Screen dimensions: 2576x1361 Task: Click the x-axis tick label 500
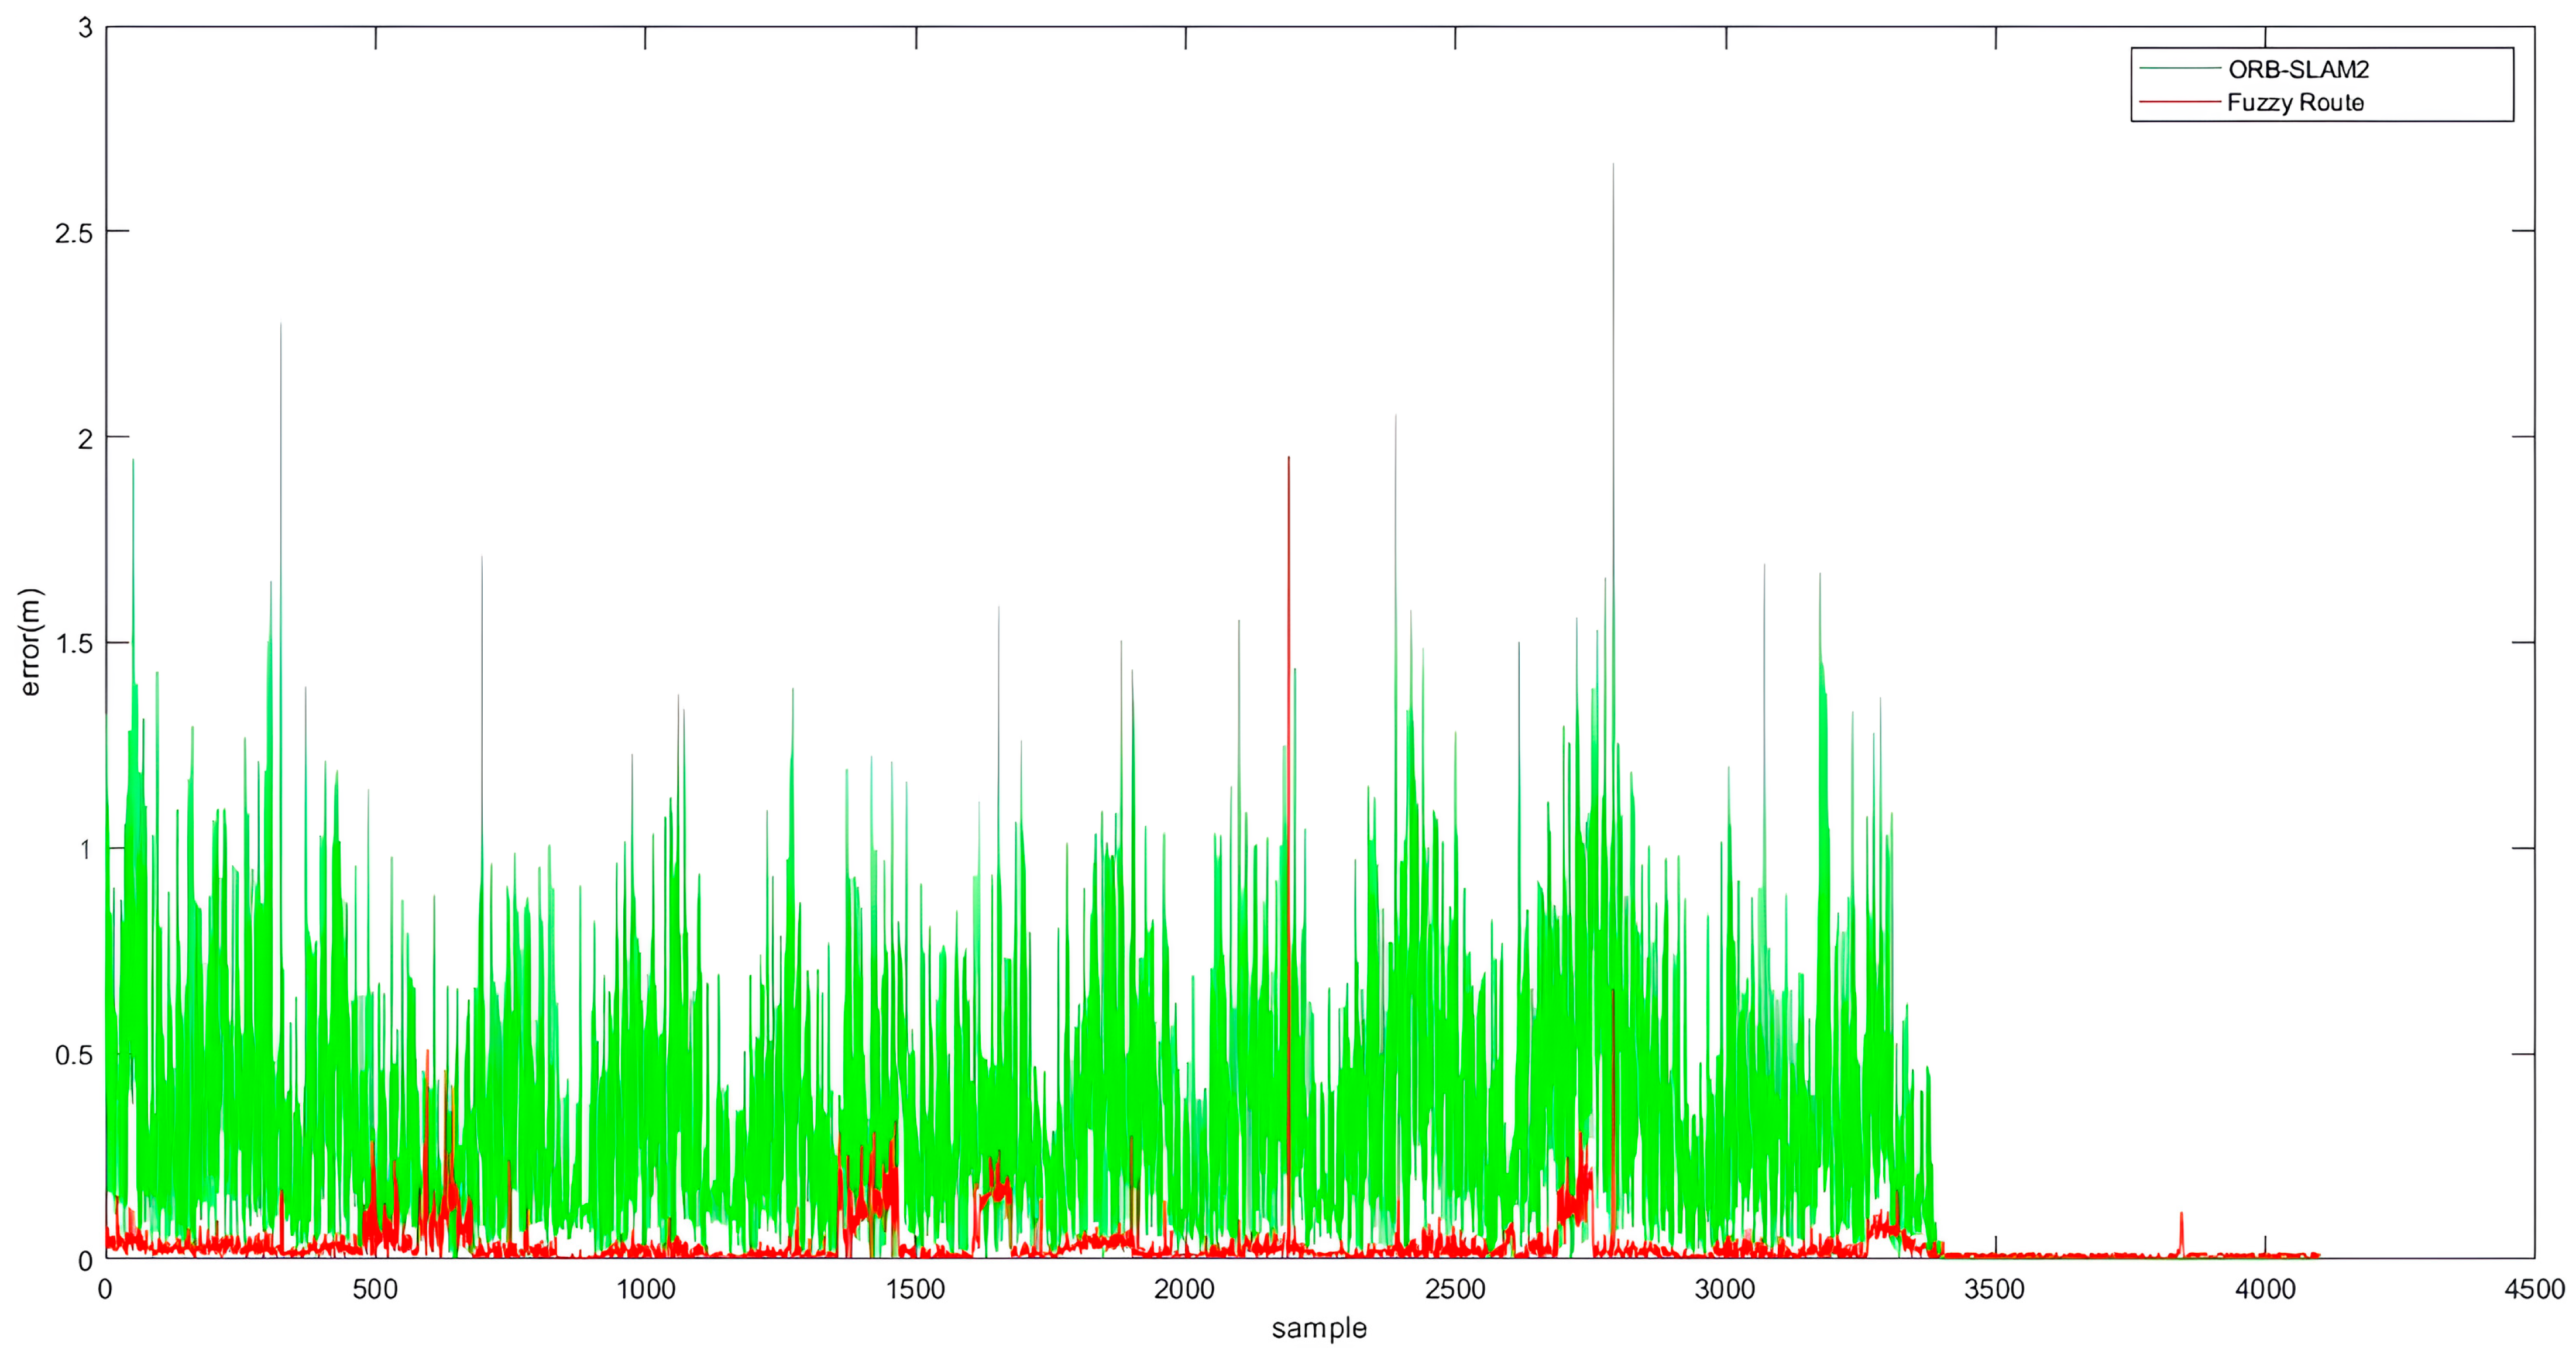(x=375, y=1290)
